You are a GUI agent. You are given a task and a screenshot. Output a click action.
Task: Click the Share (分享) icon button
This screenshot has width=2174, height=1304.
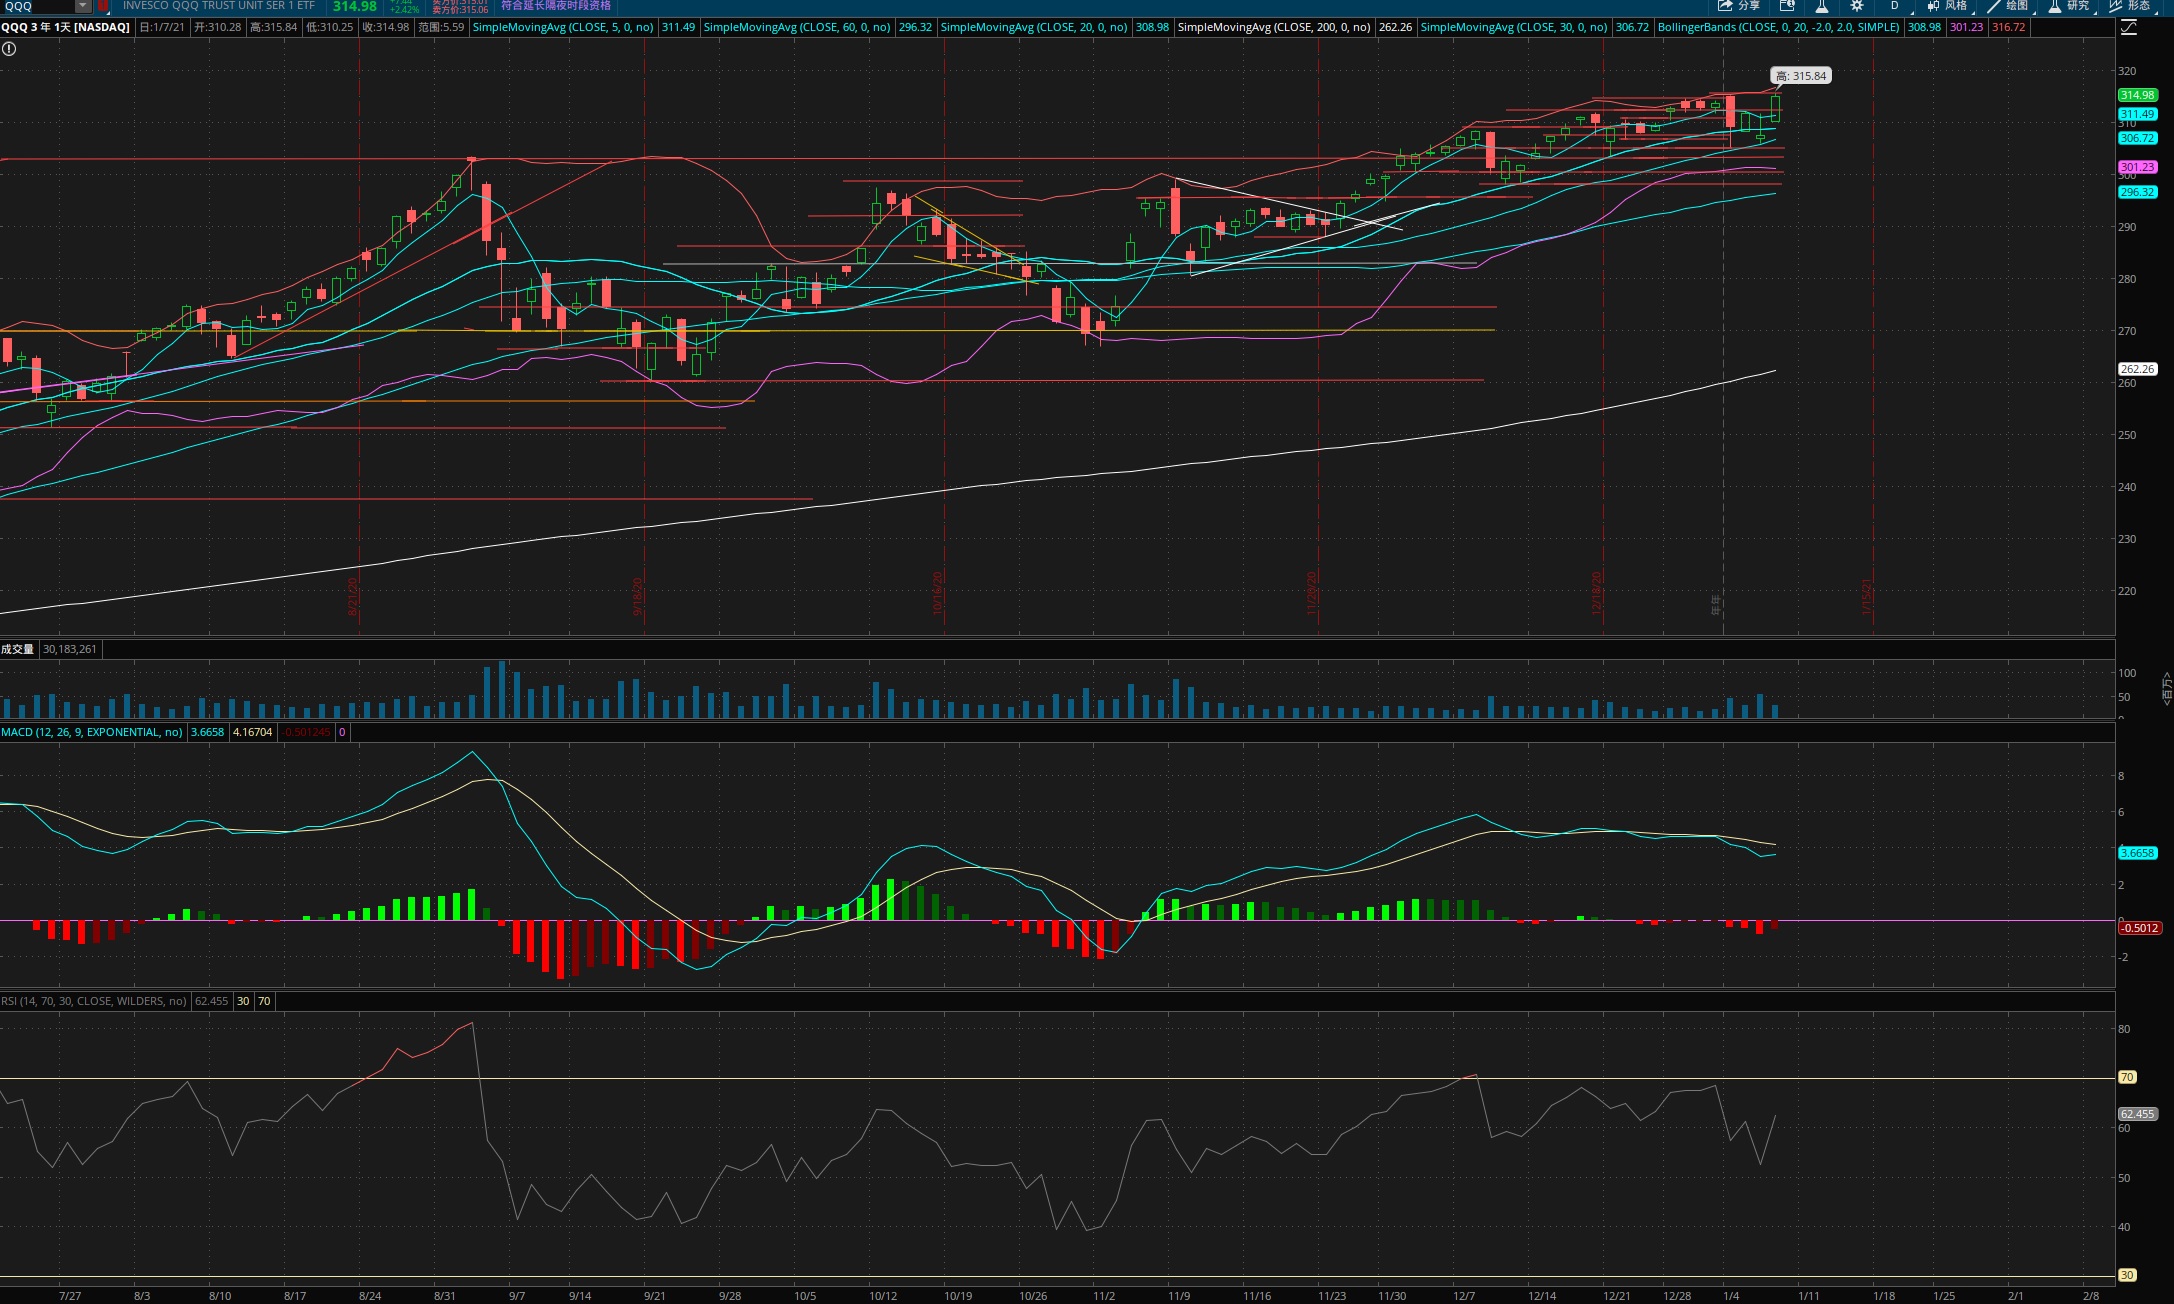1738,6
